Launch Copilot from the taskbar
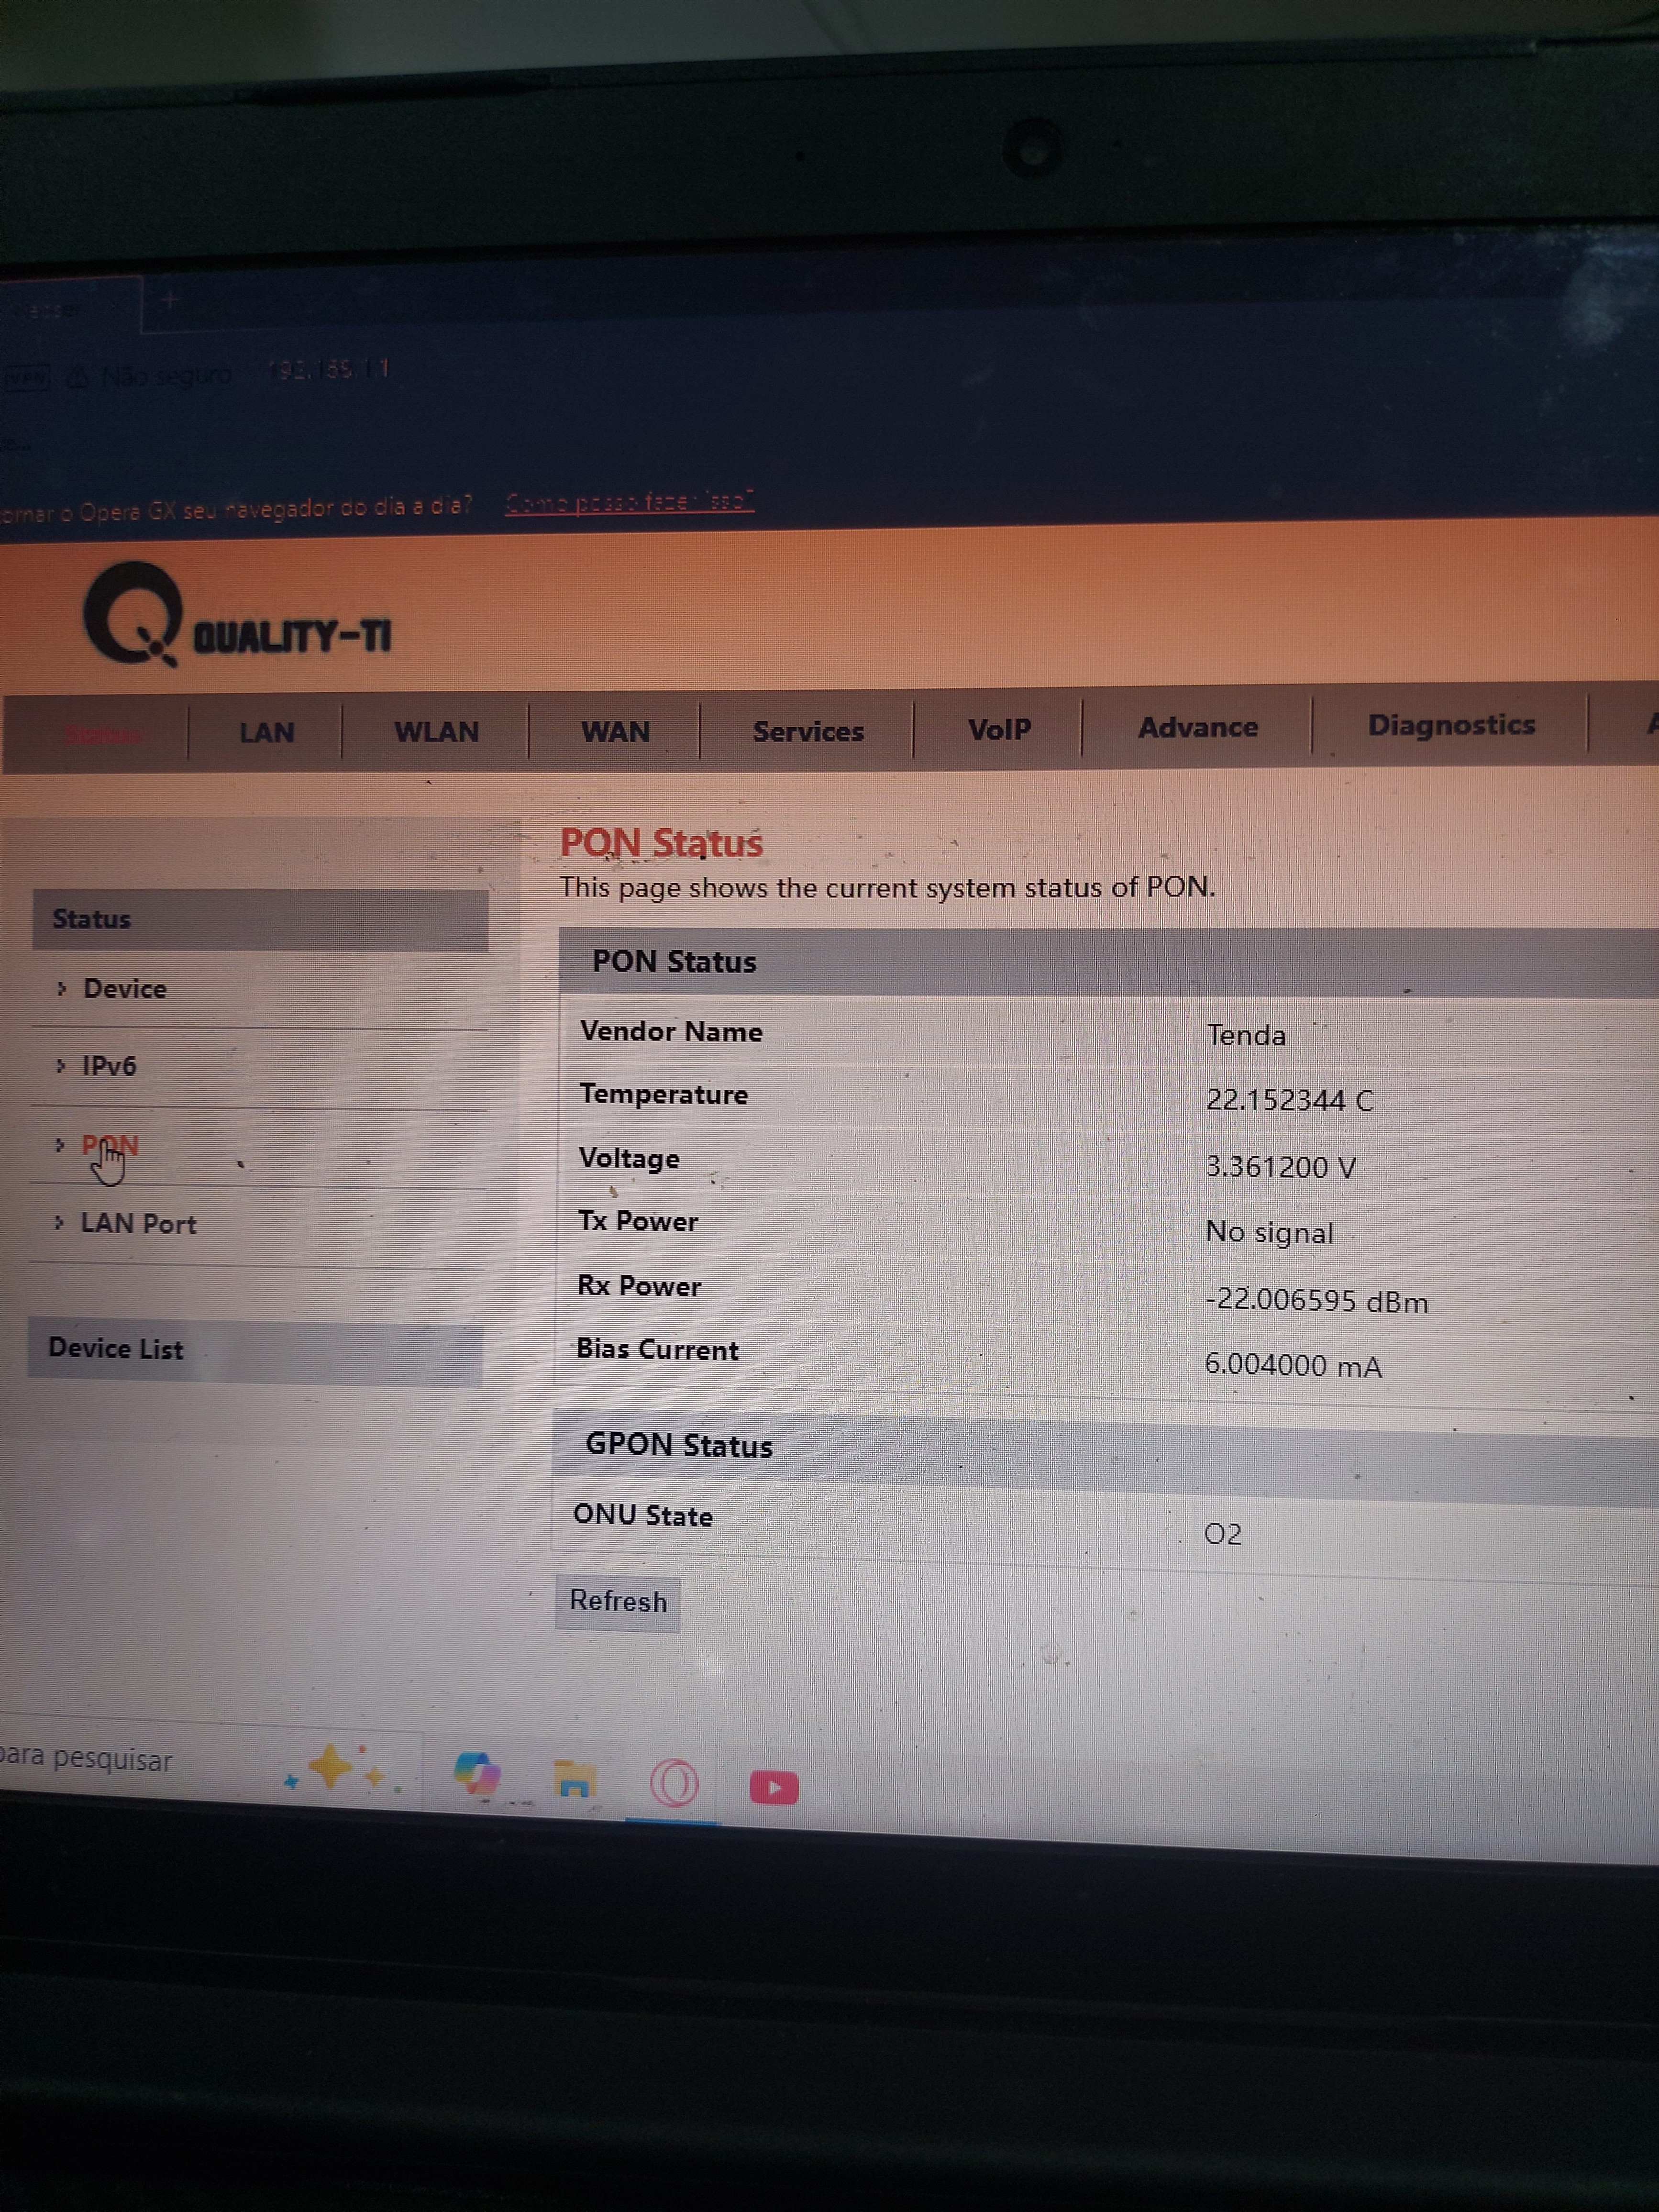 (x=477, y=1774)
